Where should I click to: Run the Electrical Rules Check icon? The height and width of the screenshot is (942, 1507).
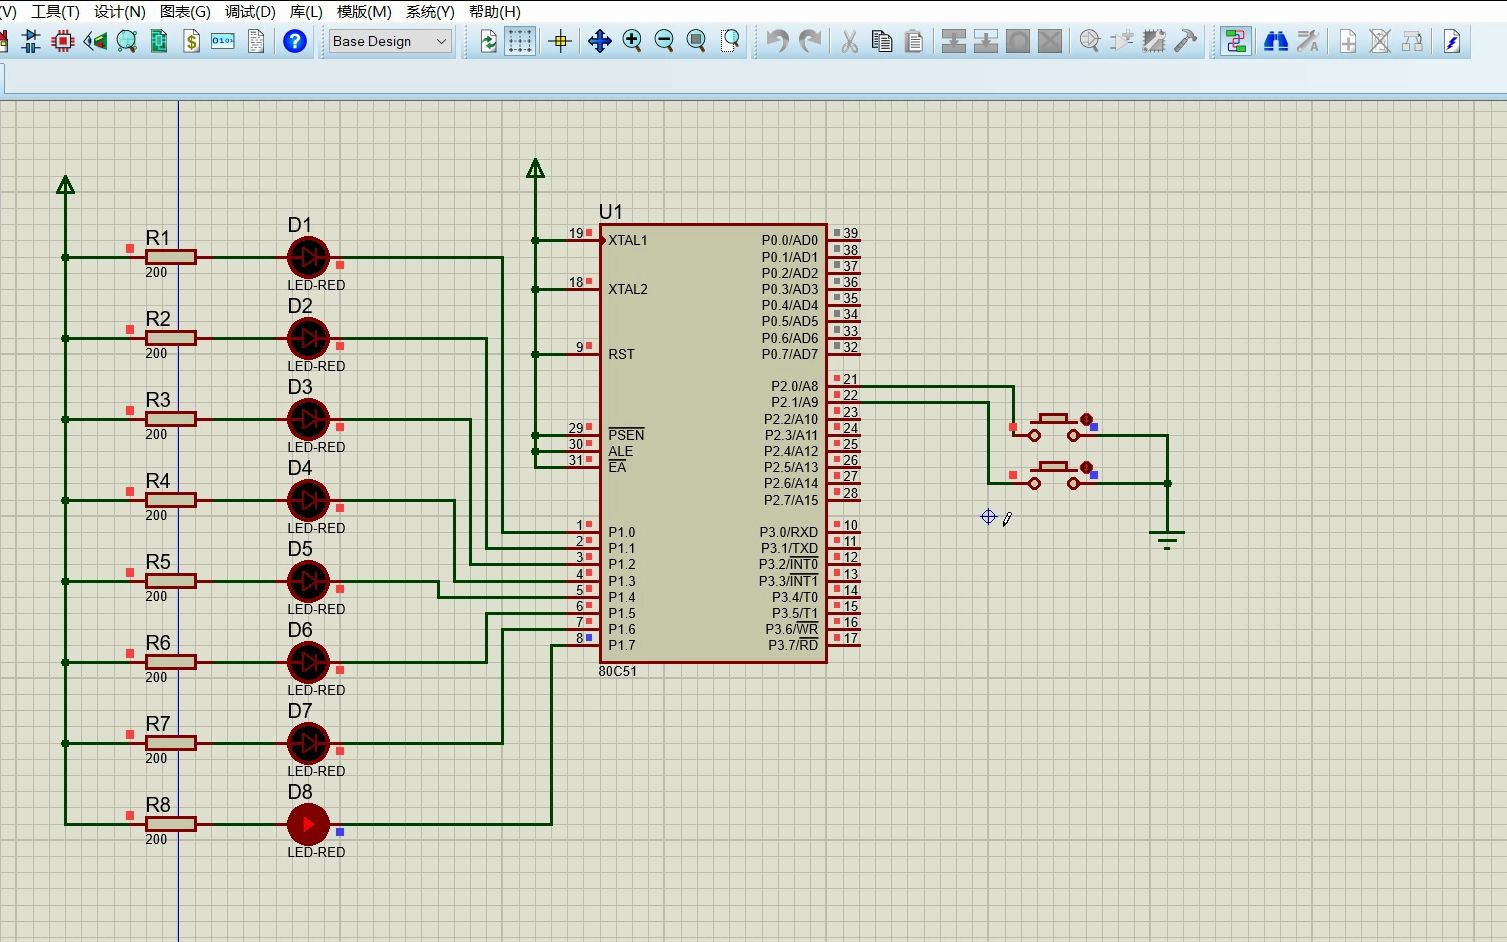click(1452, 41)
